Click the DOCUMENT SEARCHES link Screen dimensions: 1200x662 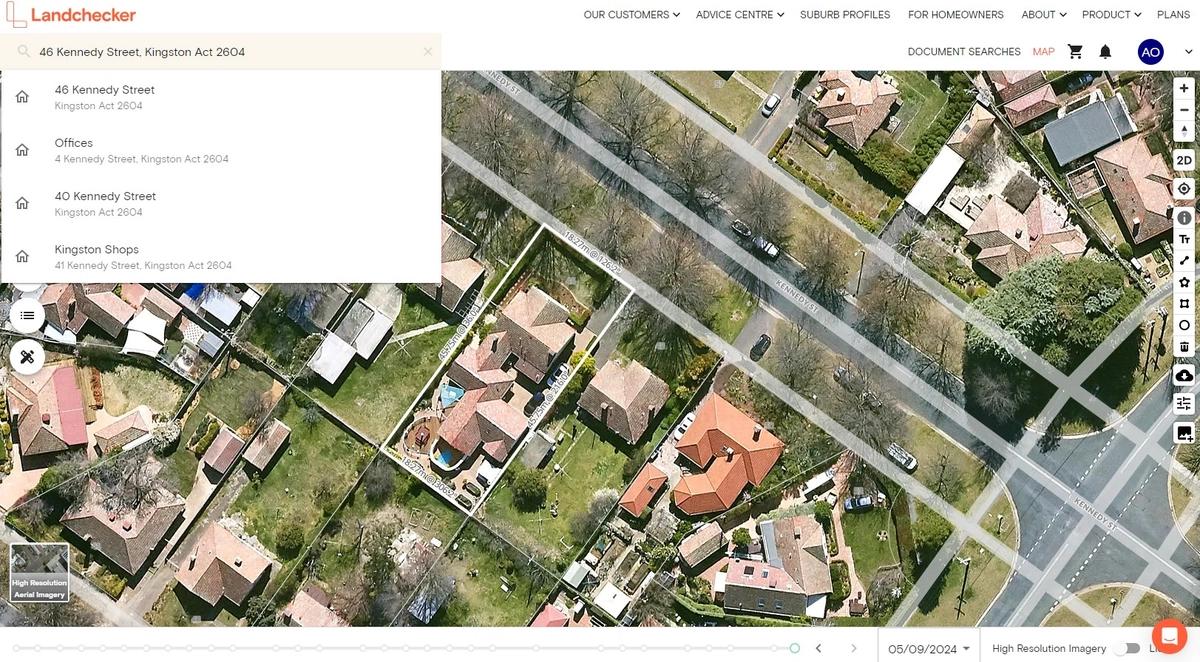point(963,51)
